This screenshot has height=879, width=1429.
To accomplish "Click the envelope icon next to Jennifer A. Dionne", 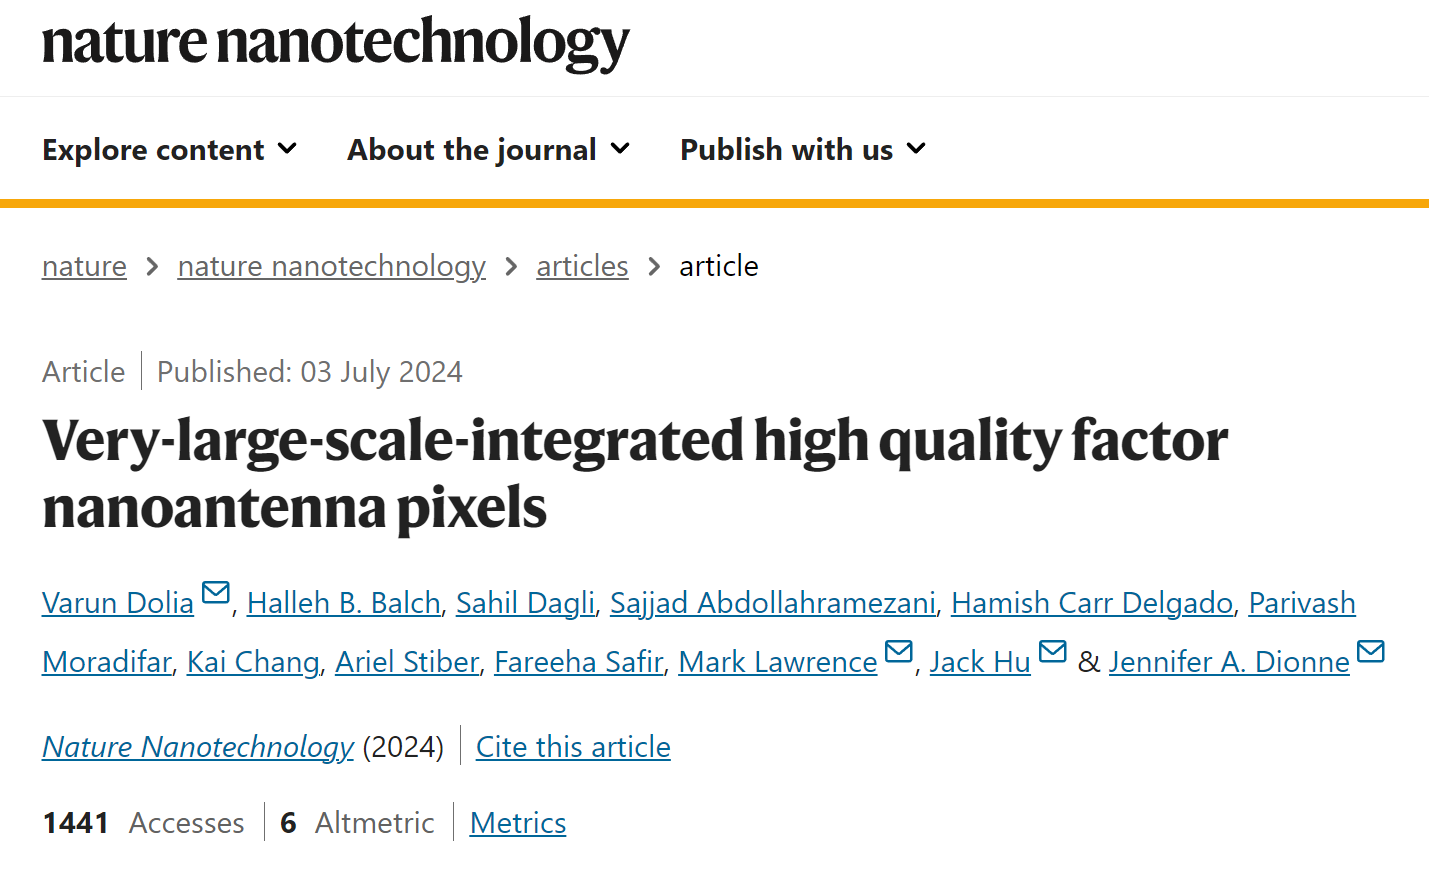I will [x=1371, y=652].
